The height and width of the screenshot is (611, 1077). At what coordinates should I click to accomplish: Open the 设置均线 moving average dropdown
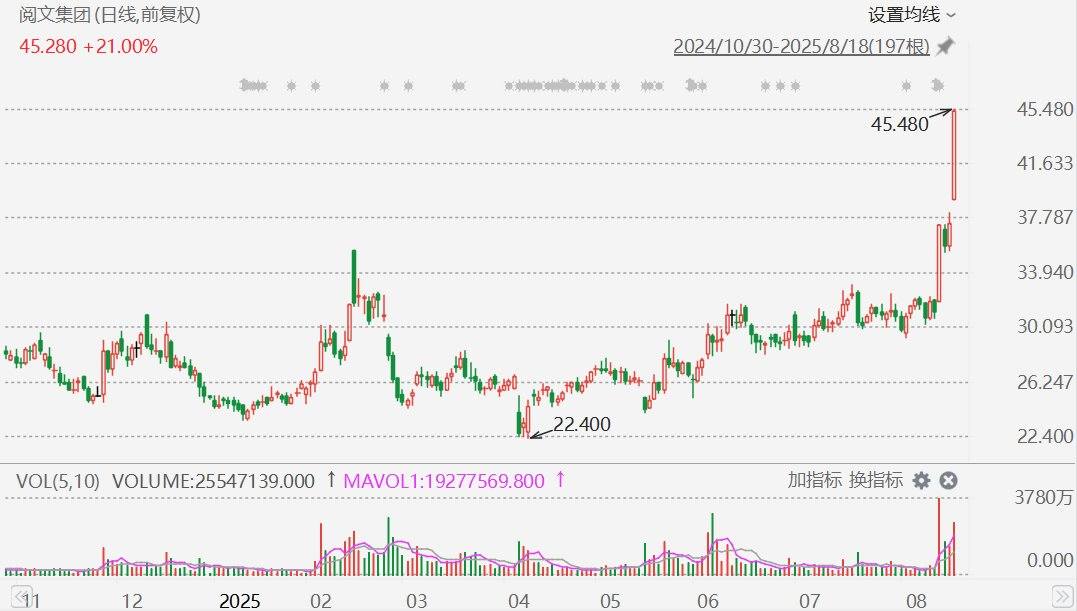pyautogui.click(x=904, y=15)
